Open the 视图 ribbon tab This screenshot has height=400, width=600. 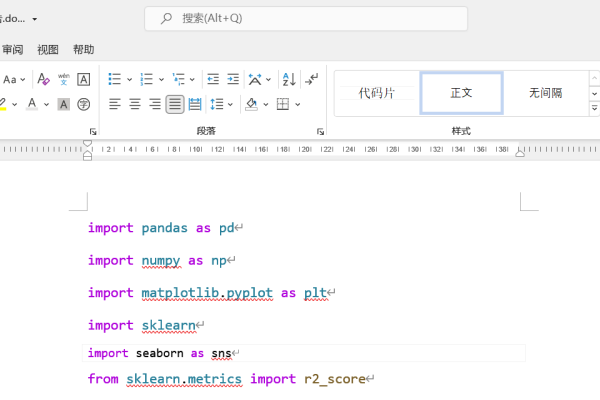(x=48, y=49)
